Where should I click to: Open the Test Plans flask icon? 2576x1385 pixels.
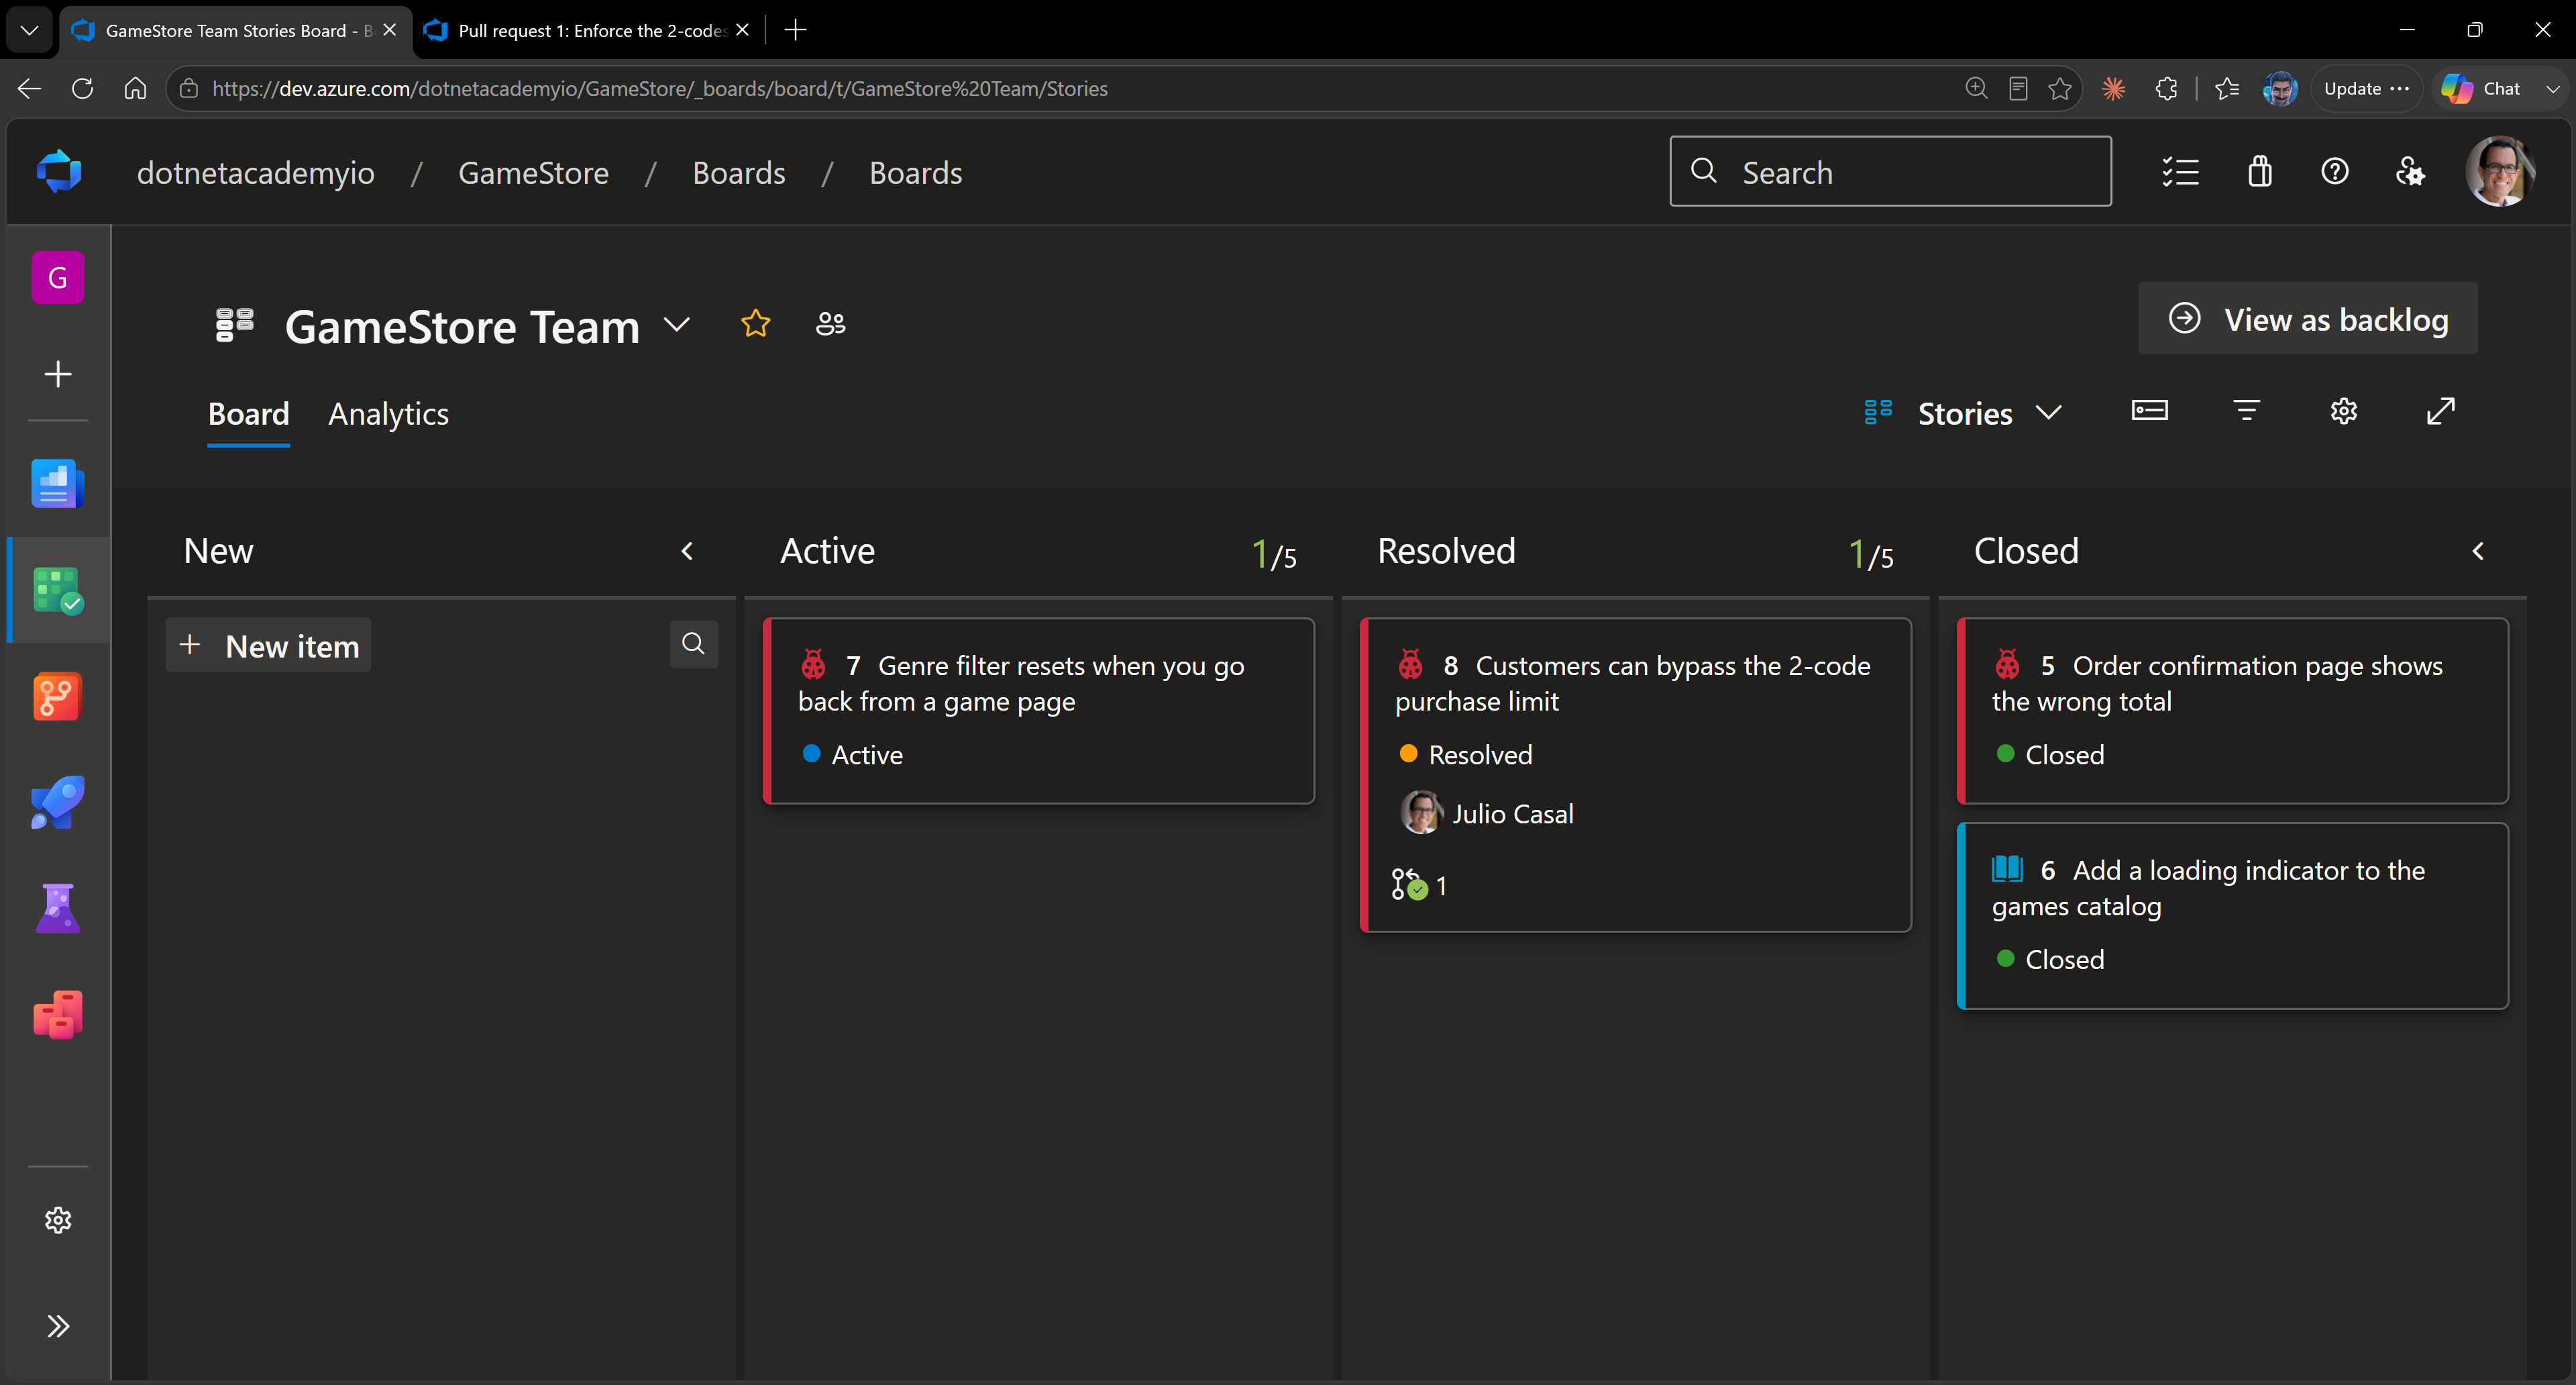(58, 908)
